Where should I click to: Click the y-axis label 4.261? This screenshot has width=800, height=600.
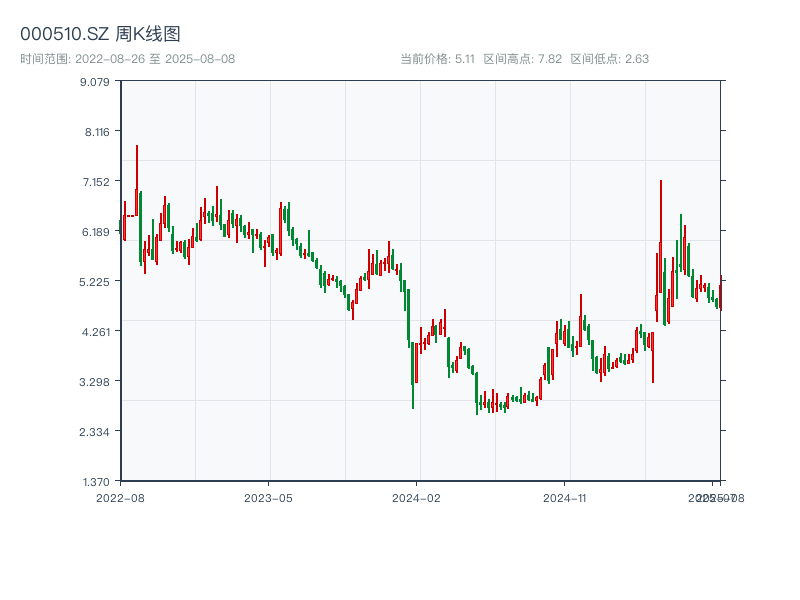(95, 332)
